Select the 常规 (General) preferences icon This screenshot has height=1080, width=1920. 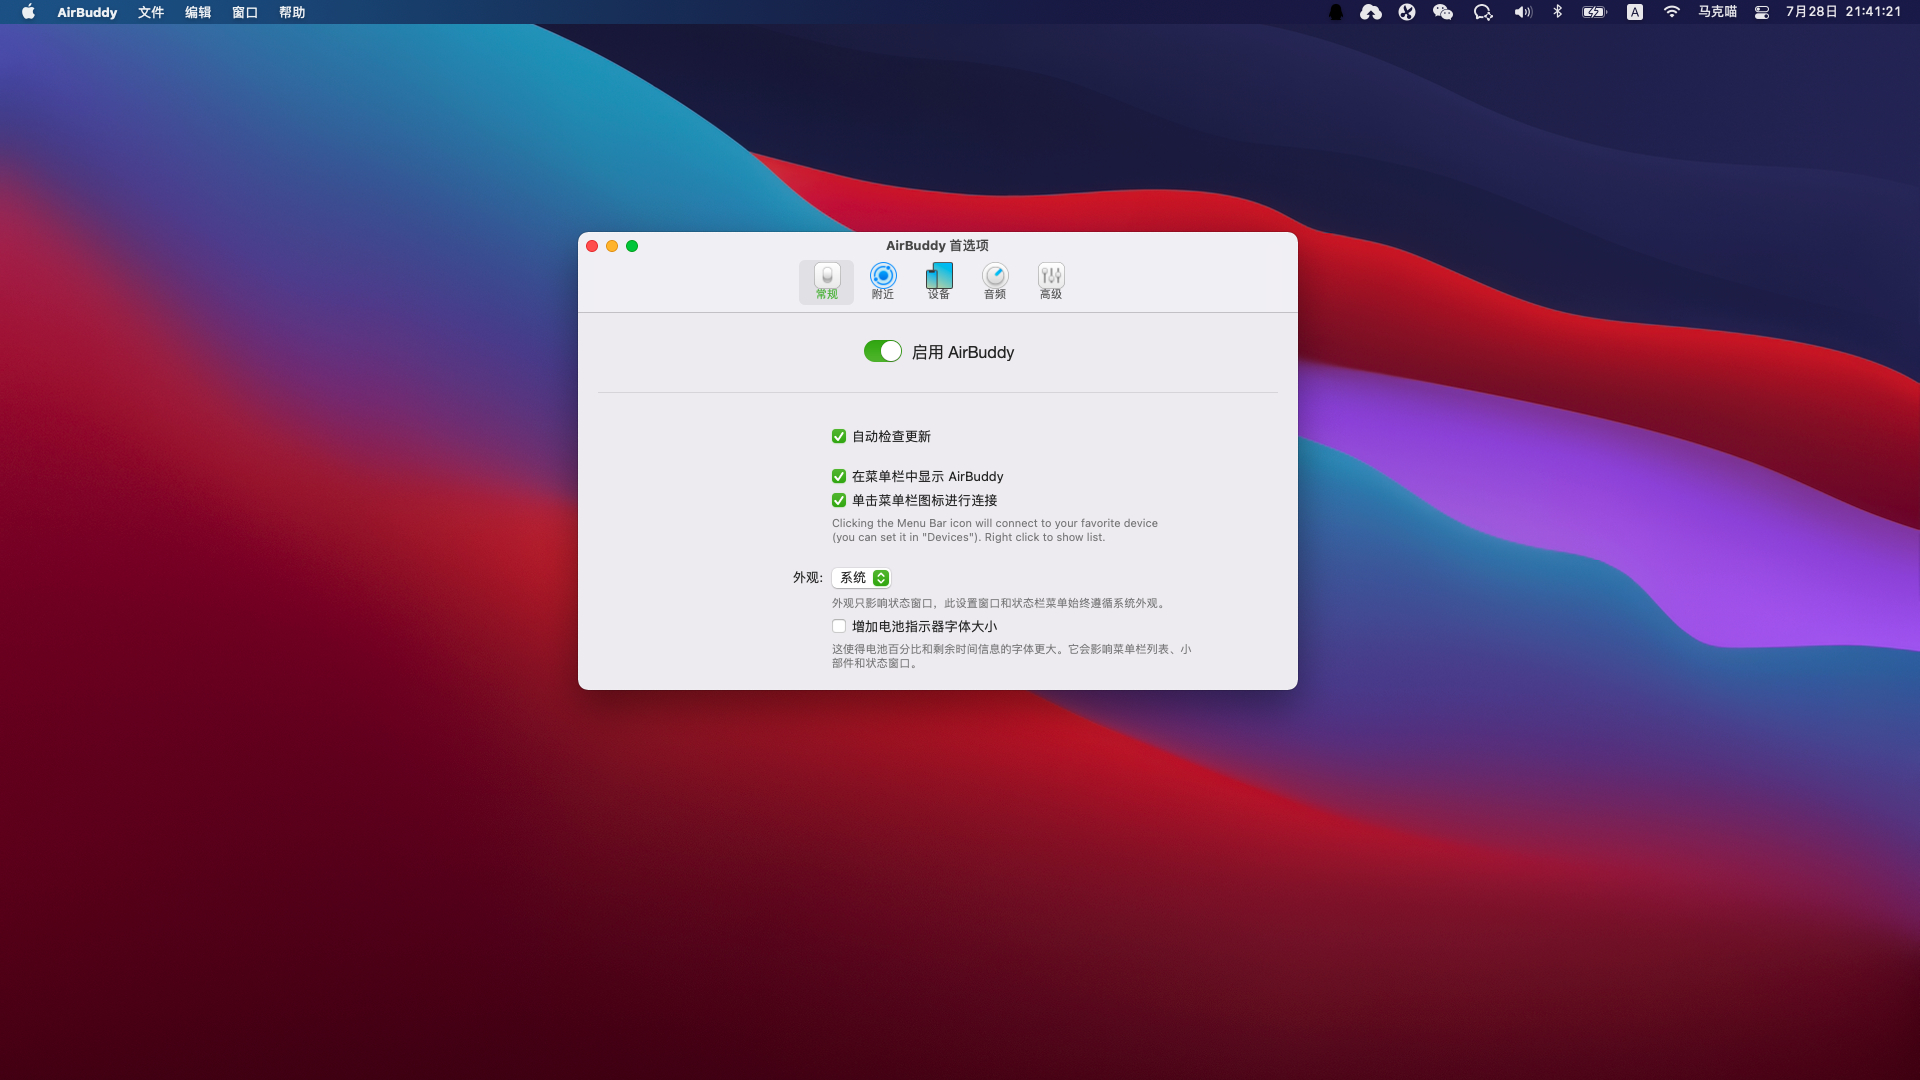pos(826,280)
